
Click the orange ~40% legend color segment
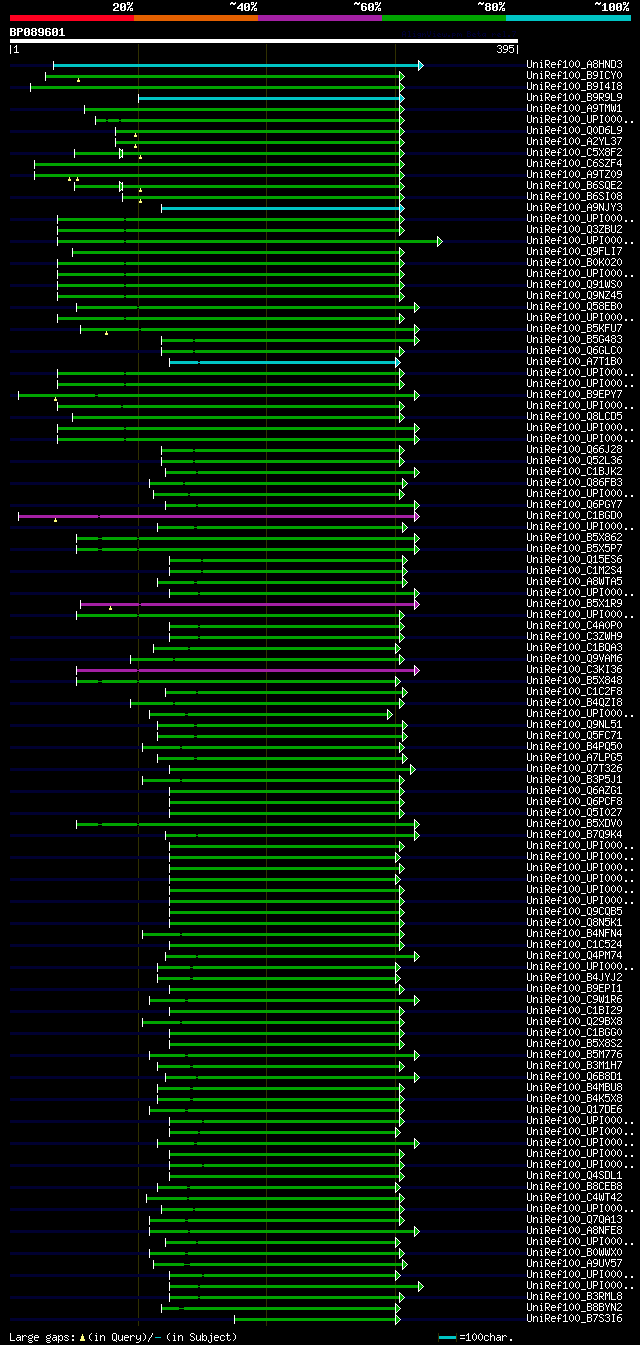coord(196,17)
